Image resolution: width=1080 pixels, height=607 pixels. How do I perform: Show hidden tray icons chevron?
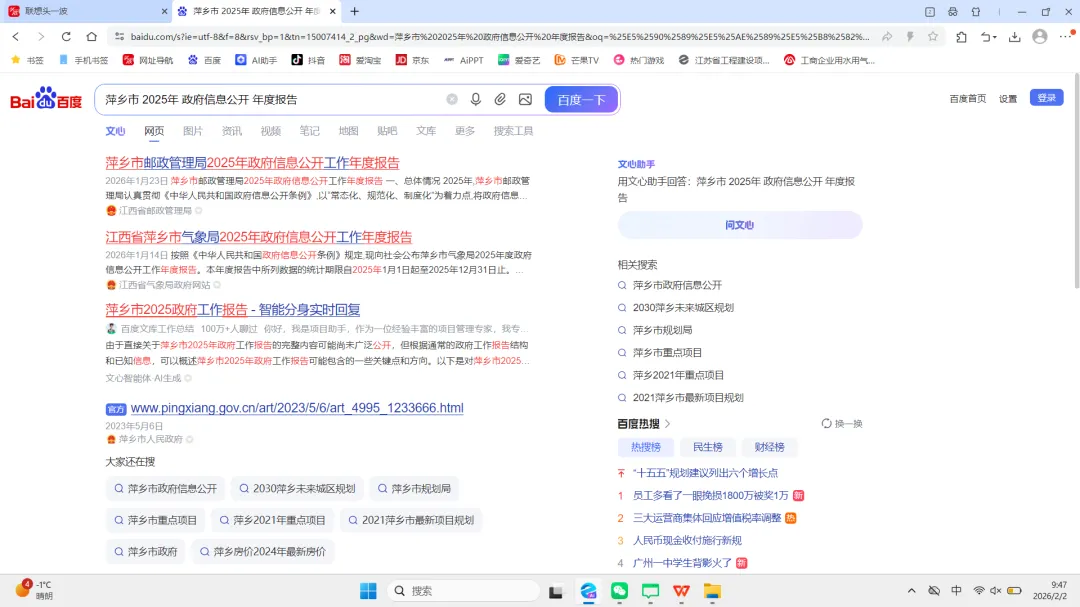911,590
